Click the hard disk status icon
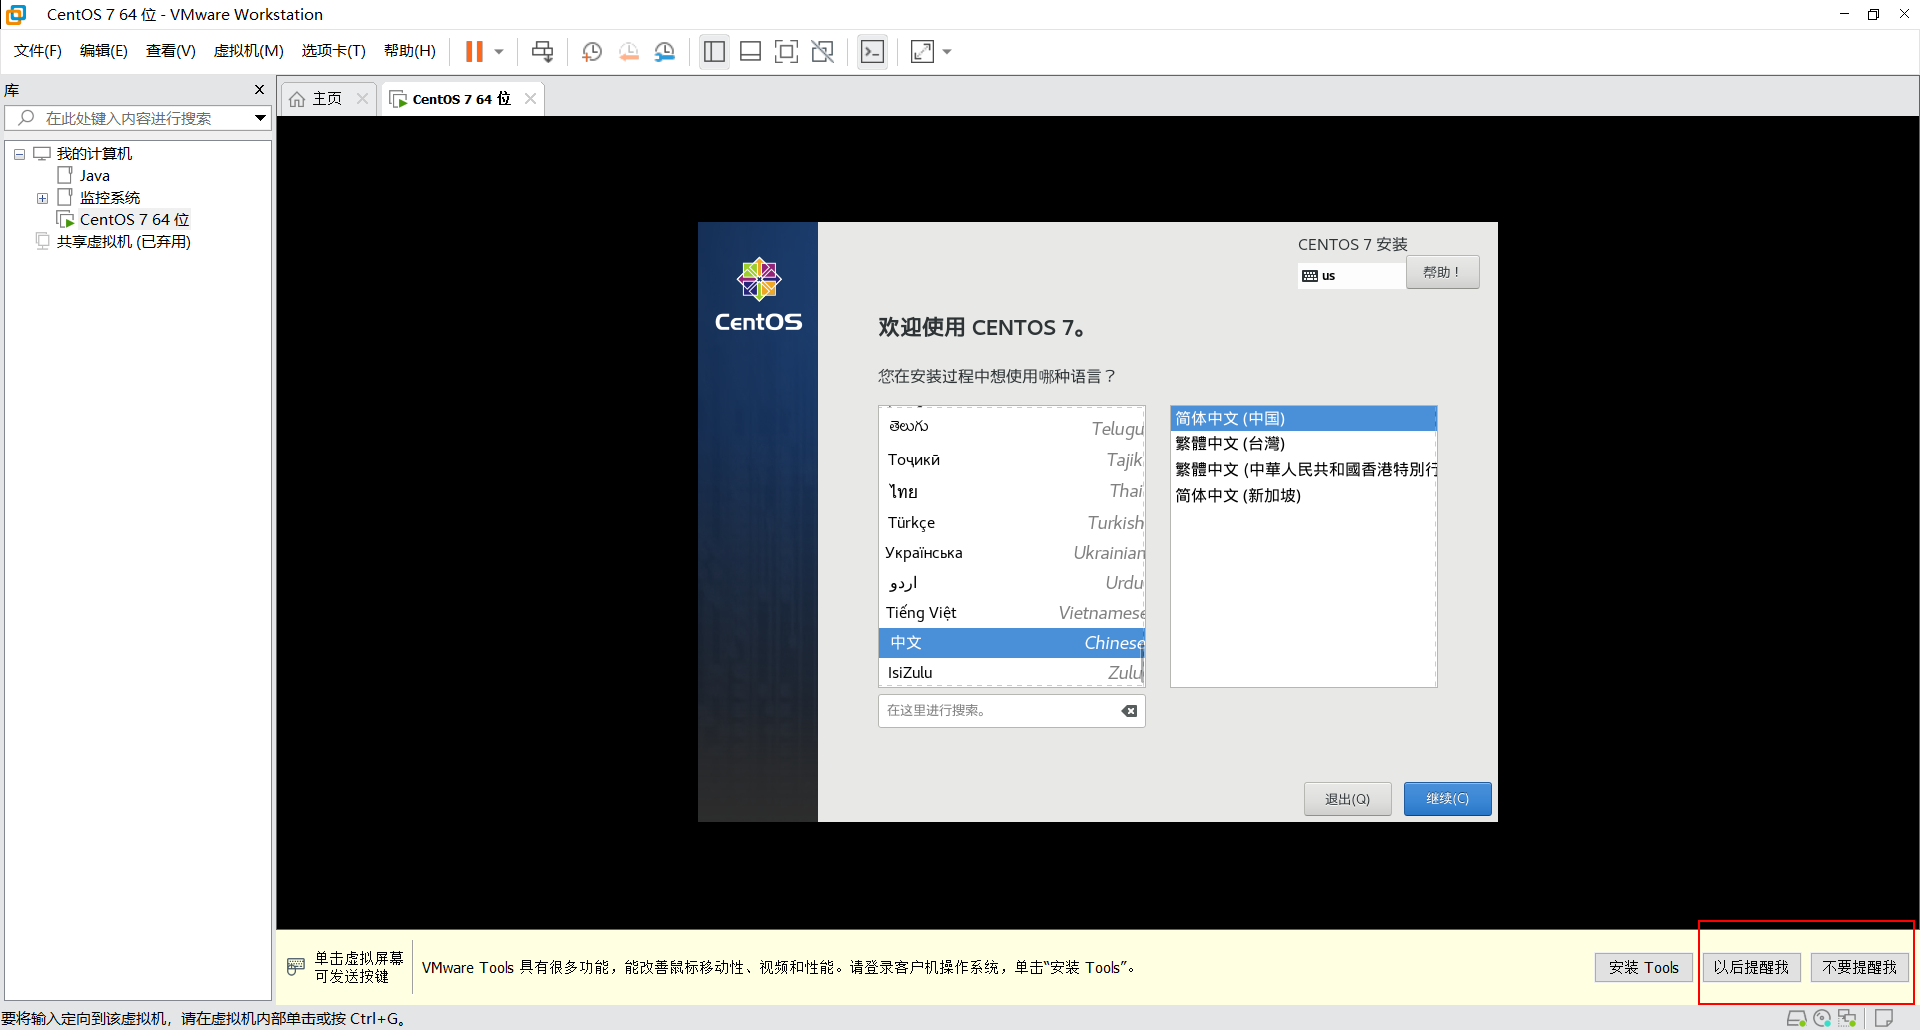This screenshot has height=1030, width=1920. [1796, 1018]
